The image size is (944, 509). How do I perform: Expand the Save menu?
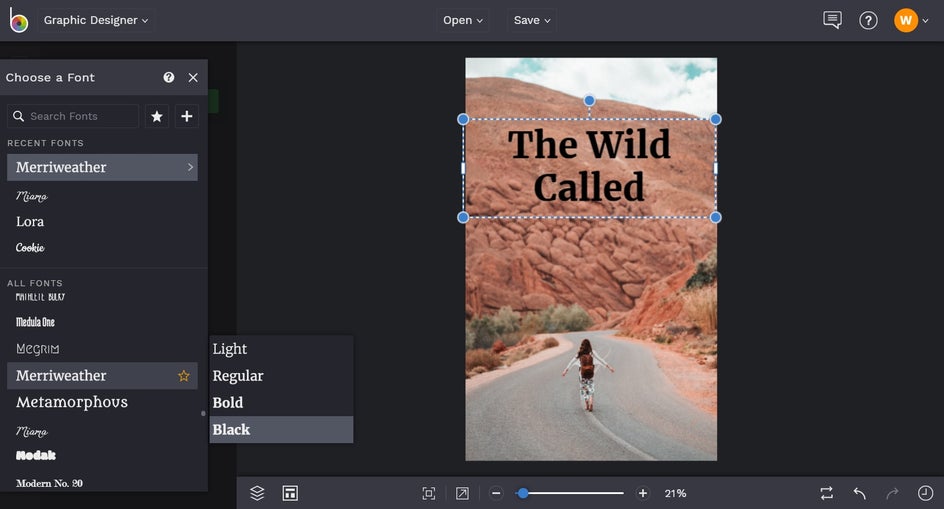point(532,20)
